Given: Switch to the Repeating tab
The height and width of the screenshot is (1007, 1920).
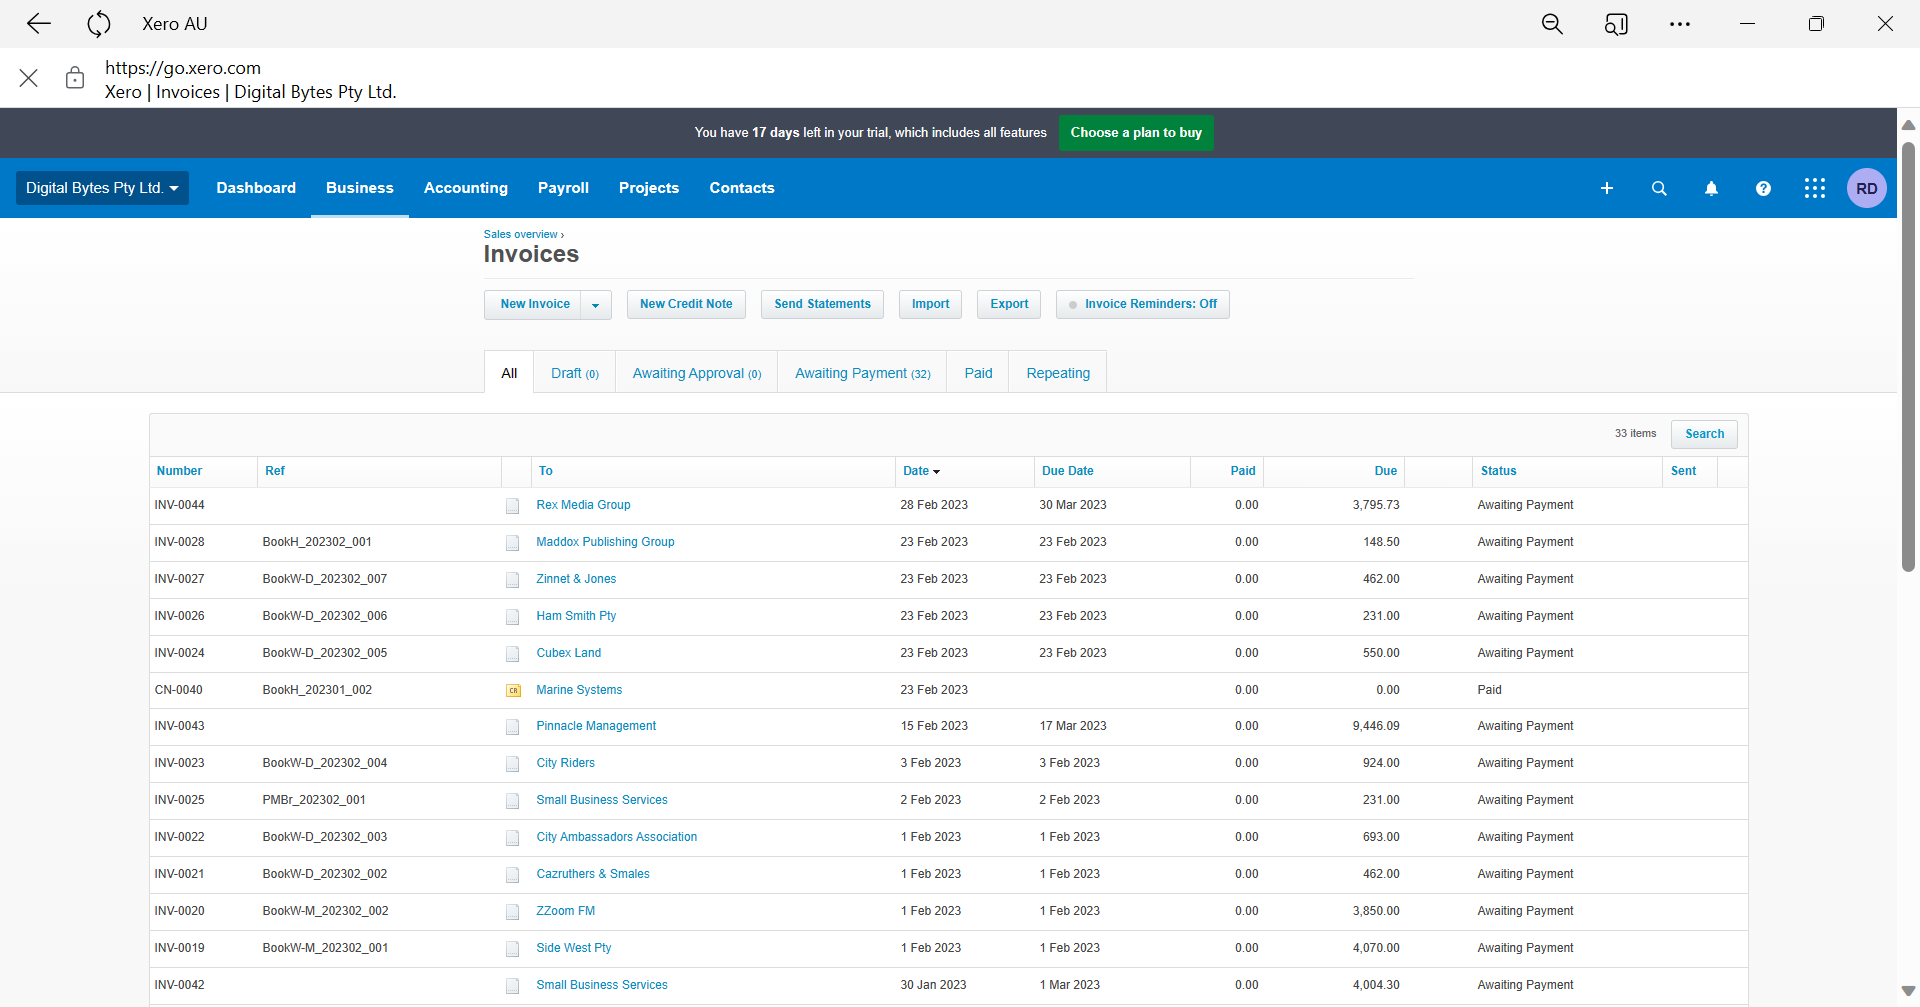Looking at the screenshot, I should [x=1058, y=373].
